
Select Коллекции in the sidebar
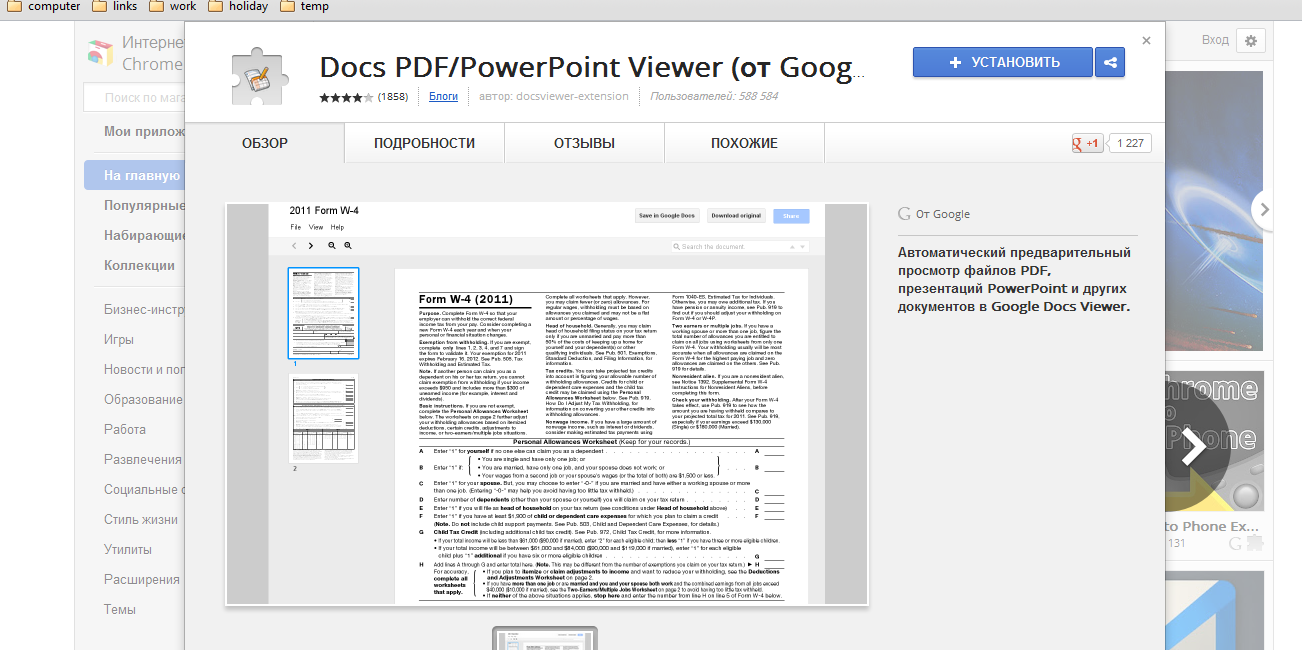point(139,265)
